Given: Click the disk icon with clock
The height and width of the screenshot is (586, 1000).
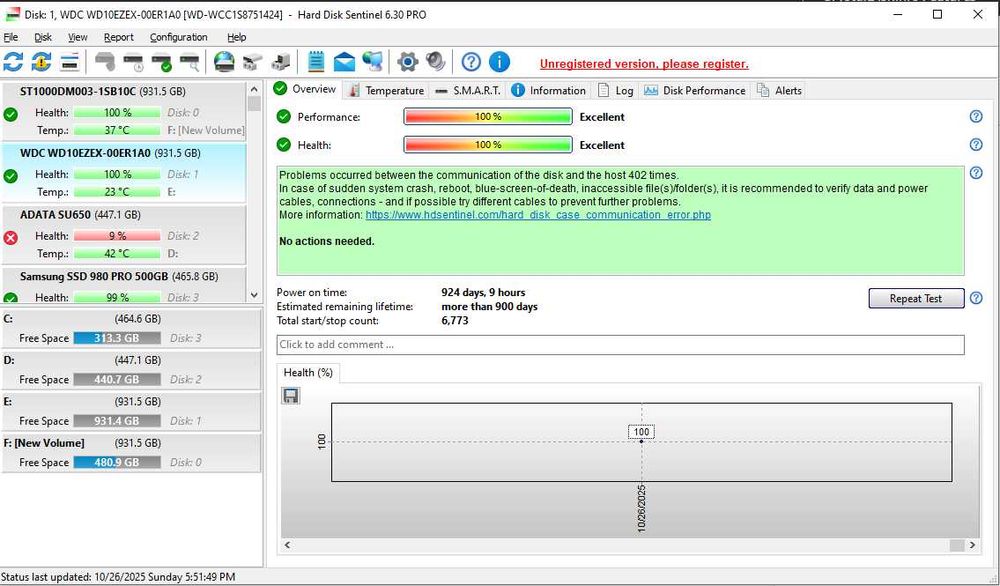Looking at the screenshot, I should 134,62.
